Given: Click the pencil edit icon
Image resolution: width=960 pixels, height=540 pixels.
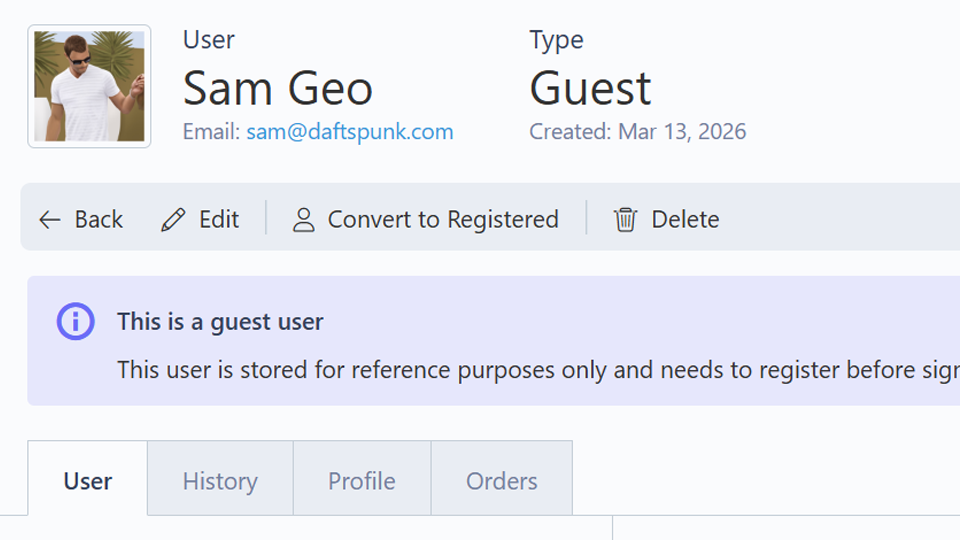Looking at the screenshot, I should [173, 220].
